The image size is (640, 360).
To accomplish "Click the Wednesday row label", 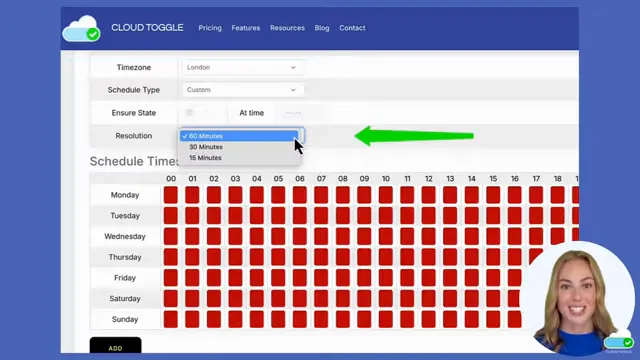I will 125,236.
